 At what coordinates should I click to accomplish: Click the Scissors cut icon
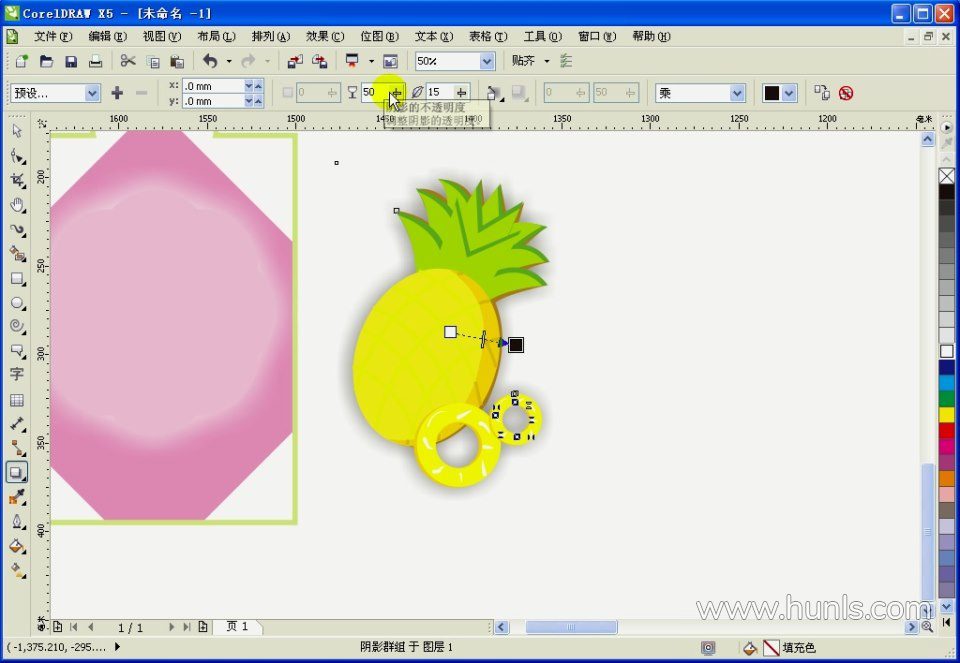(128, 62)
